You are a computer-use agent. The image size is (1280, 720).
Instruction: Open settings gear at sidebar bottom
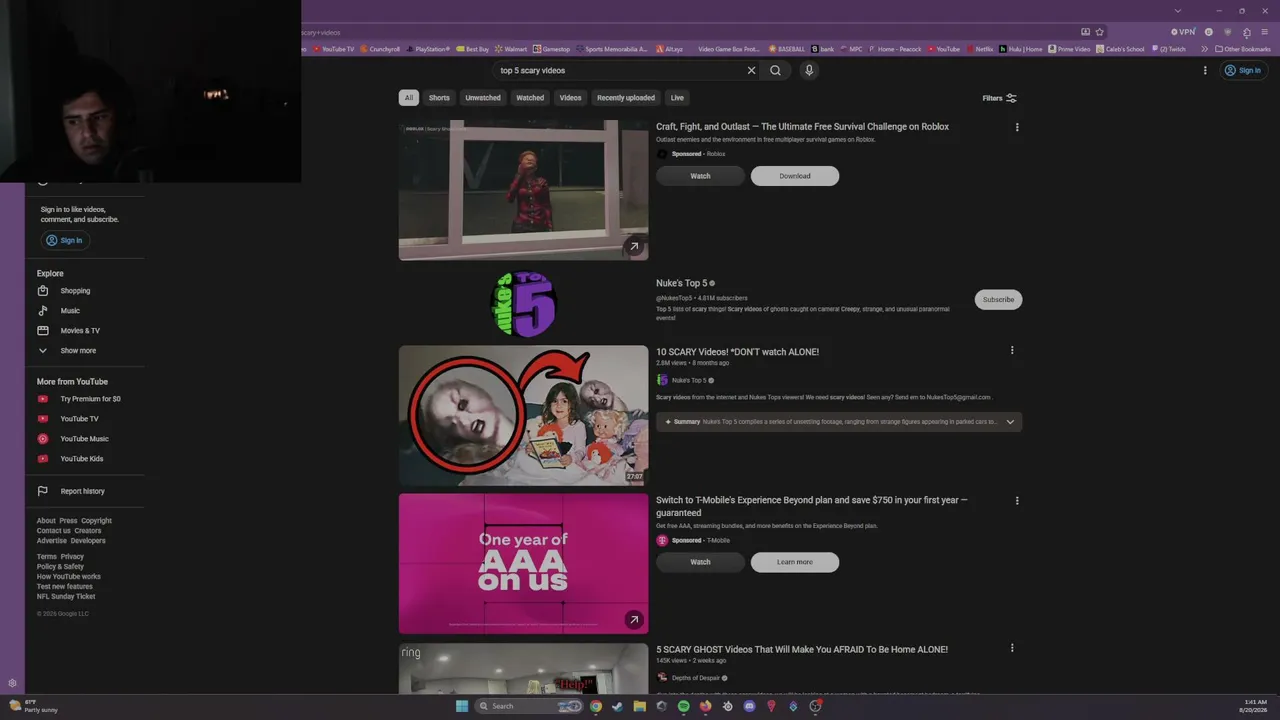12,684
